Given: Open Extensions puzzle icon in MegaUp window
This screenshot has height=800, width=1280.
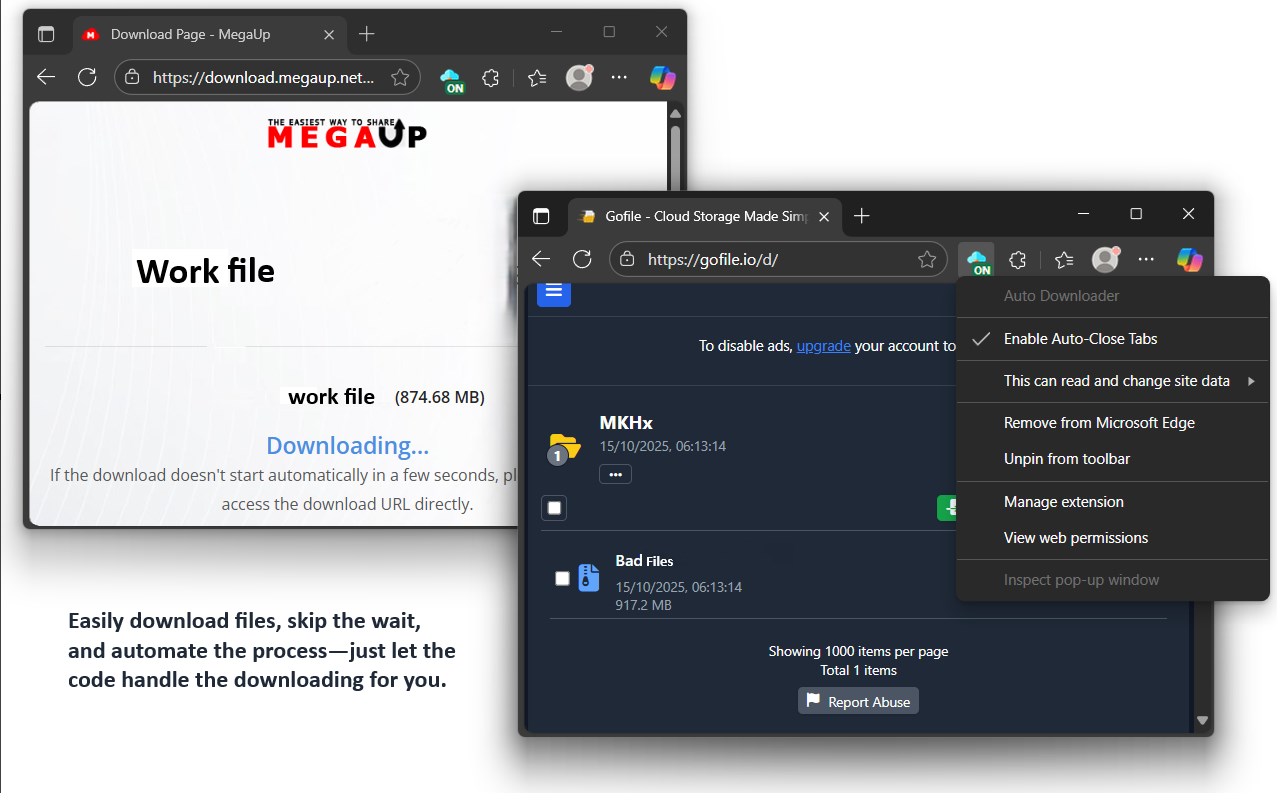Looking at the screenshot, I should pyautogui.click(x=490, y=77).
